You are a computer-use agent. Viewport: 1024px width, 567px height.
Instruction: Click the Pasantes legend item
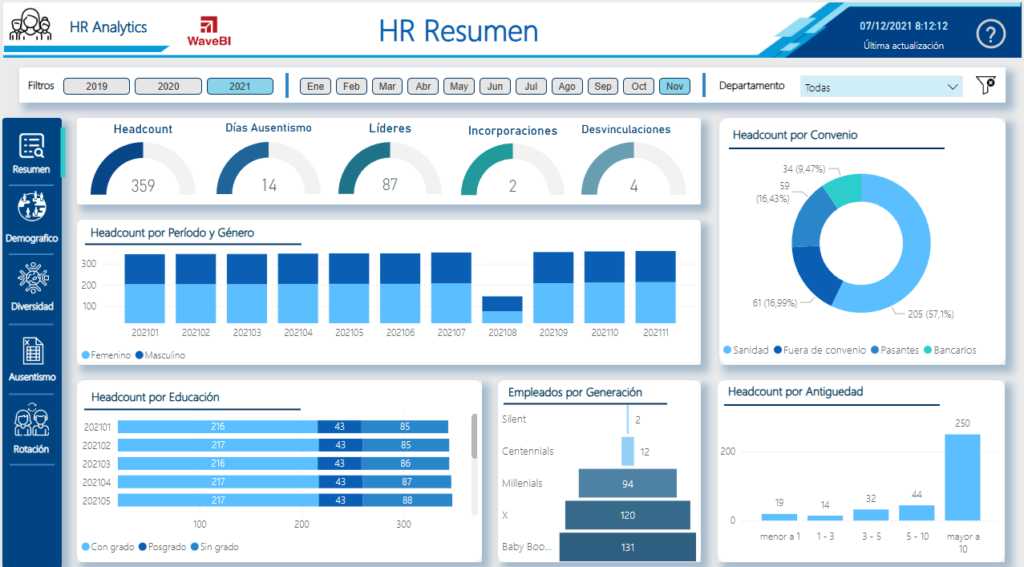coord(895,350)
